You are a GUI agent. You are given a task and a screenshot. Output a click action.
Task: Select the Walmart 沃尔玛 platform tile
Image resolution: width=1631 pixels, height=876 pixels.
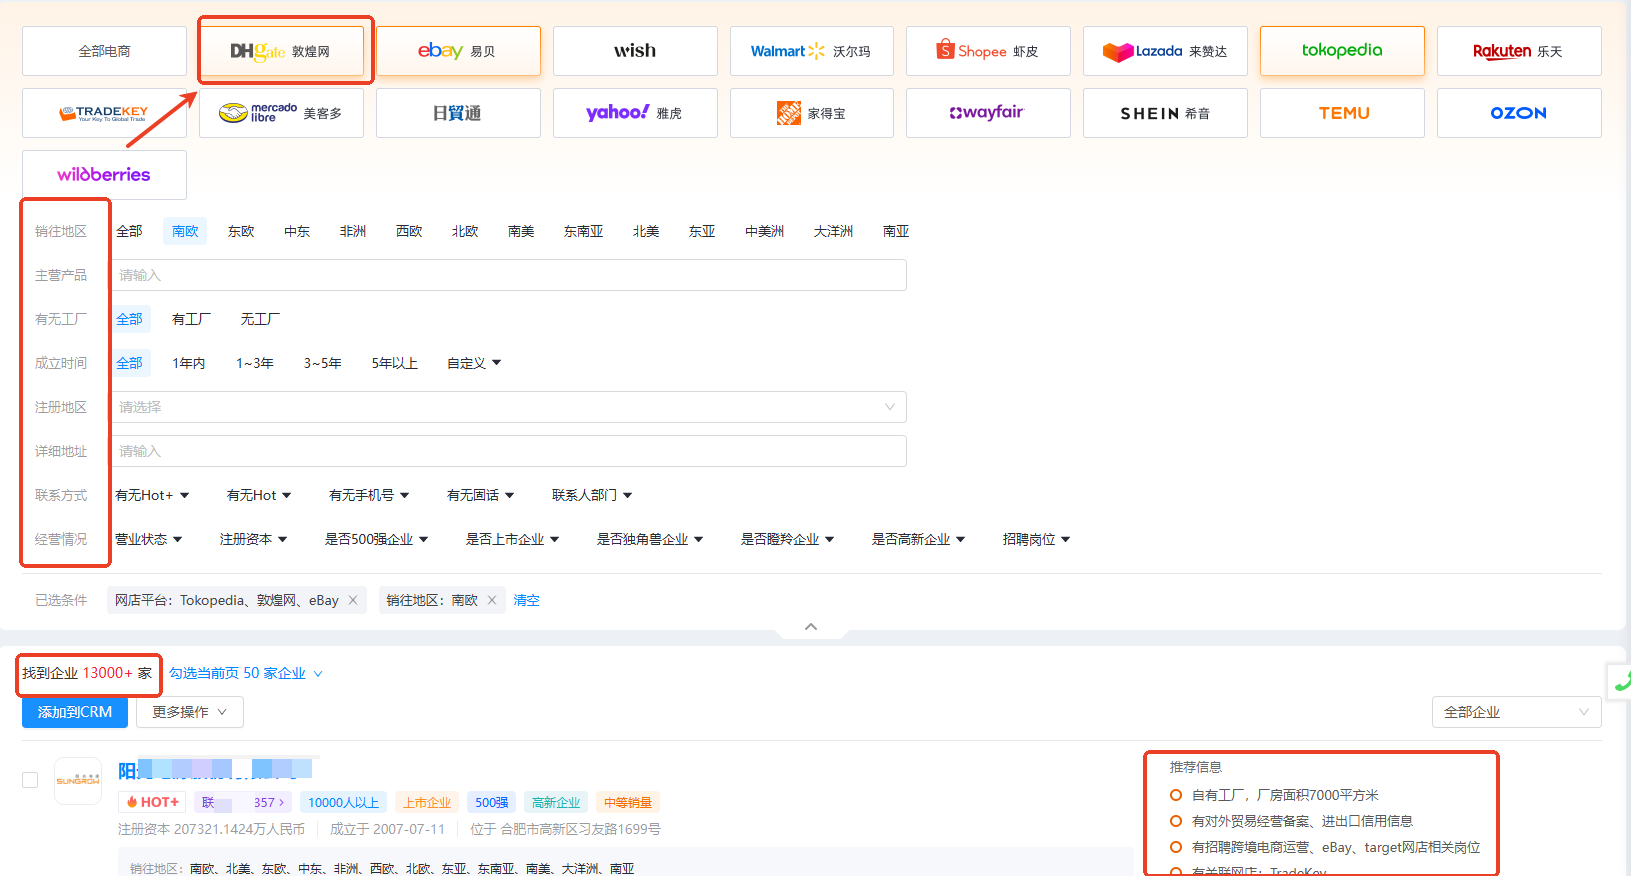pos(812,51)
